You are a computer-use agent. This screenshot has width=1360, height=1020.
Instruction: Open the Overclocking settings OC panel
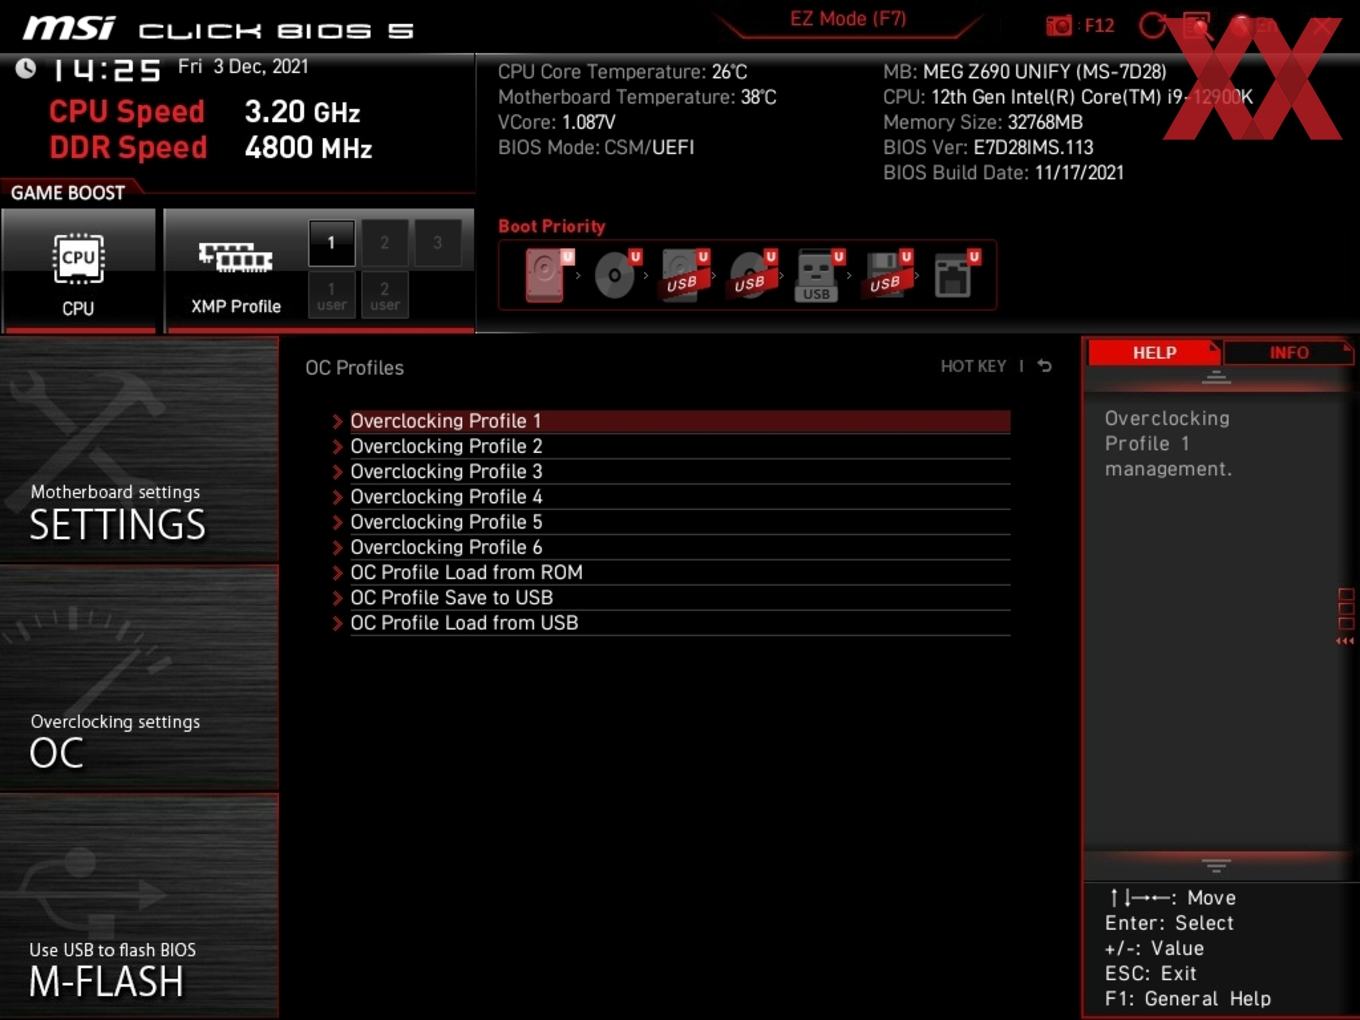(139, 679)
